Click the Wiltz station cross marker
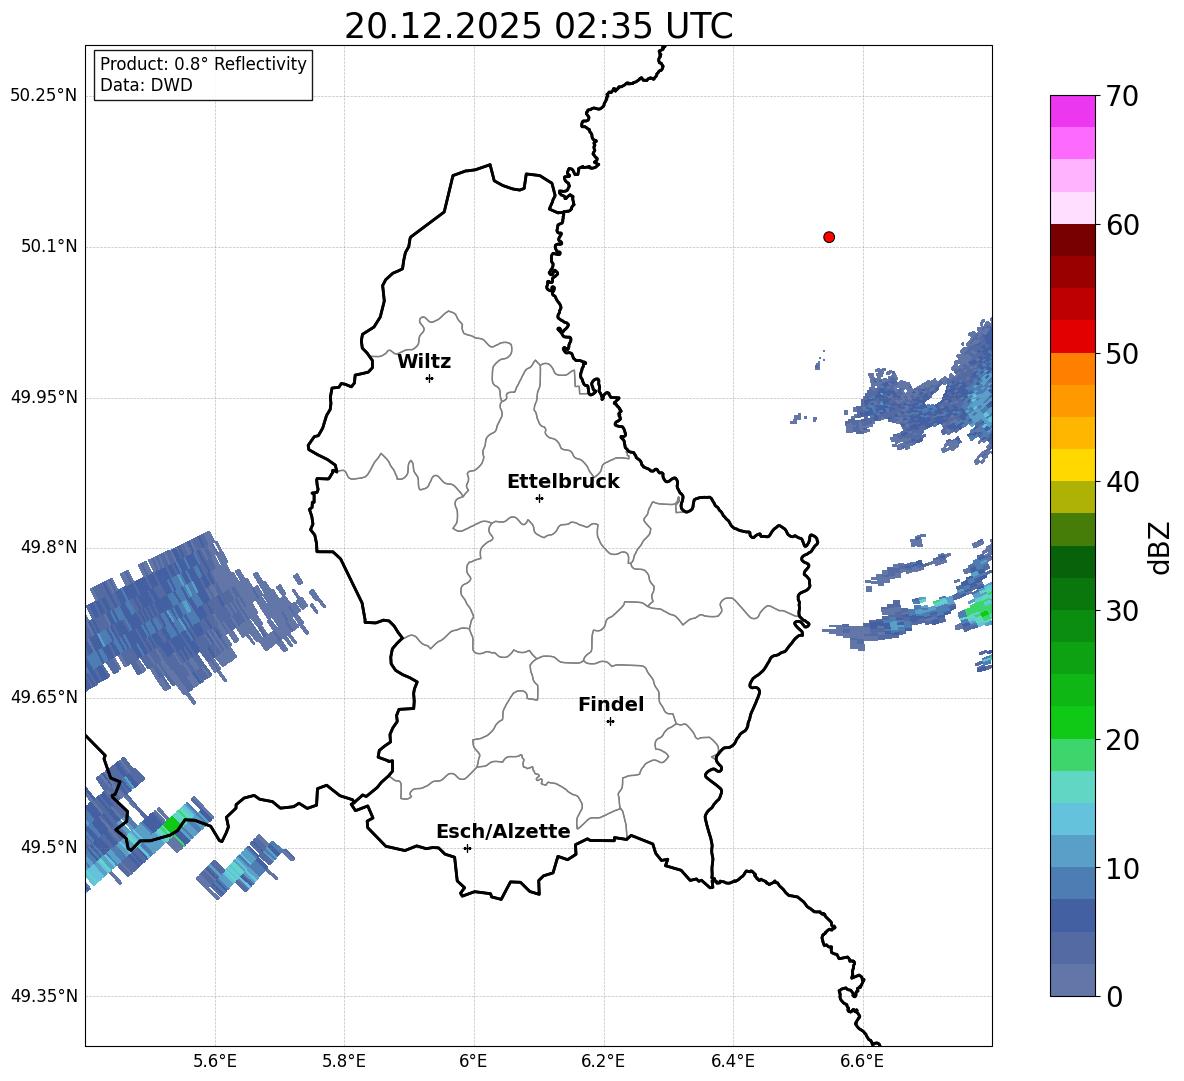This screenshot has height=1081, width=1184. pos(430,378)
